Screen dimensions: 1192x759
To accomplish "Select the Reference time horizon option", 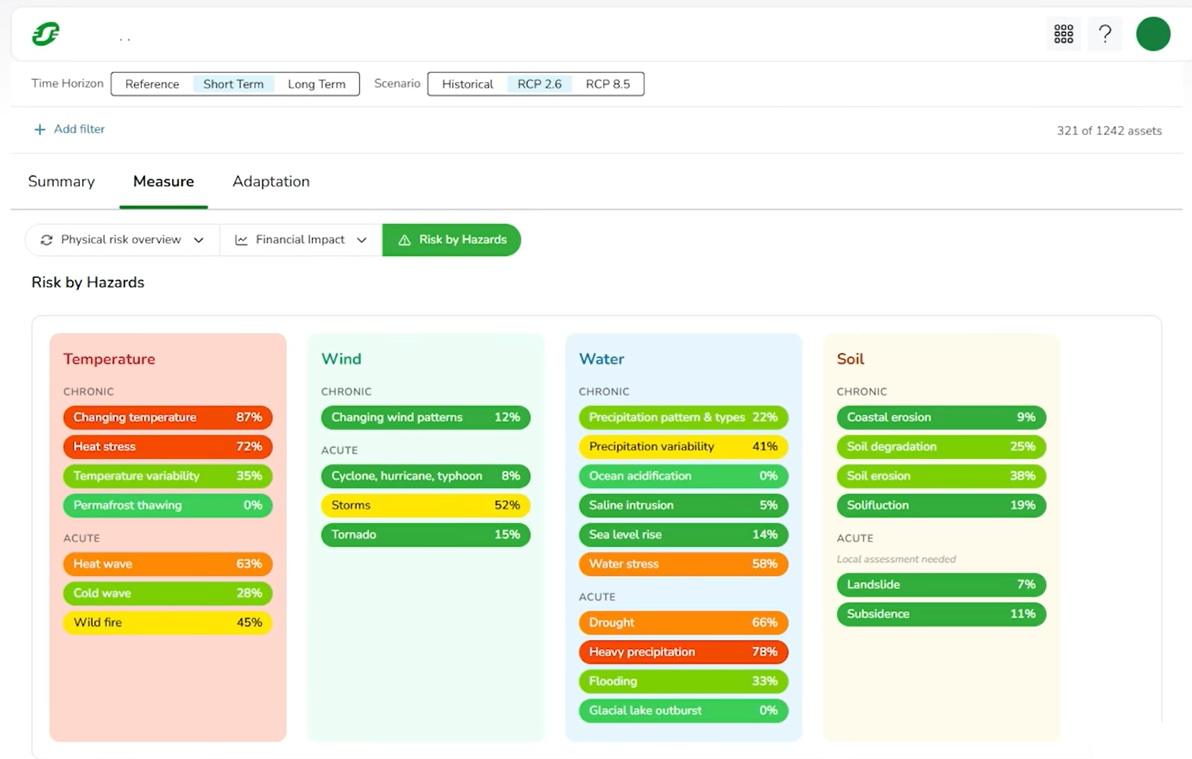I will (x=151, y=84).
